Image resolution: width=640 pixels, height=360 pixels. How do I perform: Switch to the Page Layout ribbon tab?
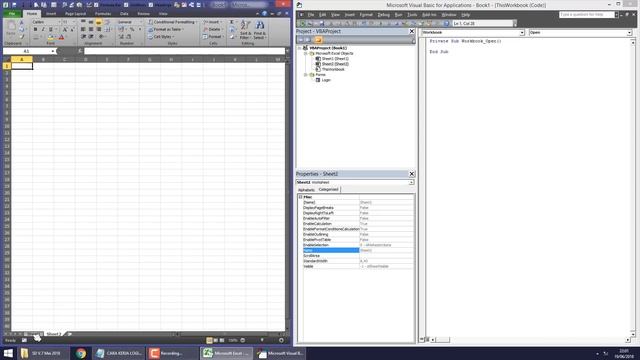coord(76,13)
